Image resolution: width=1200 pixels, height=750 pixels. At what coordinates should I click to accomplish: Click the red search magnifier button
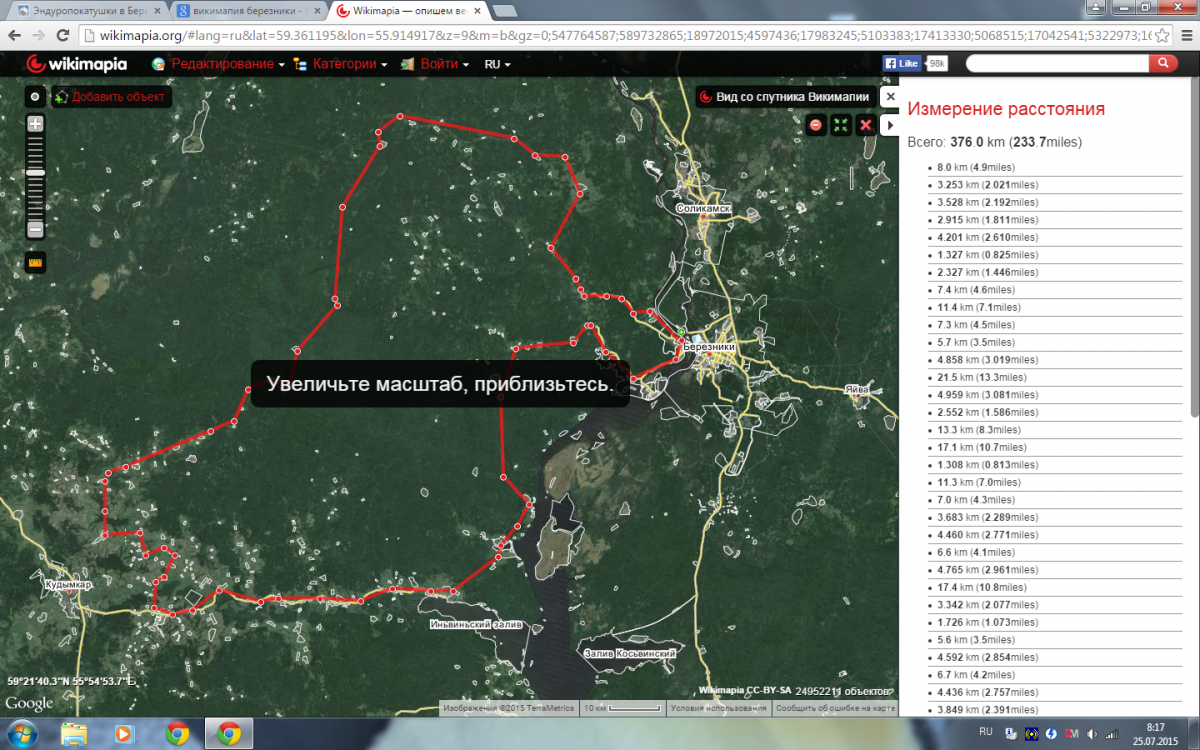(1163, 63)
